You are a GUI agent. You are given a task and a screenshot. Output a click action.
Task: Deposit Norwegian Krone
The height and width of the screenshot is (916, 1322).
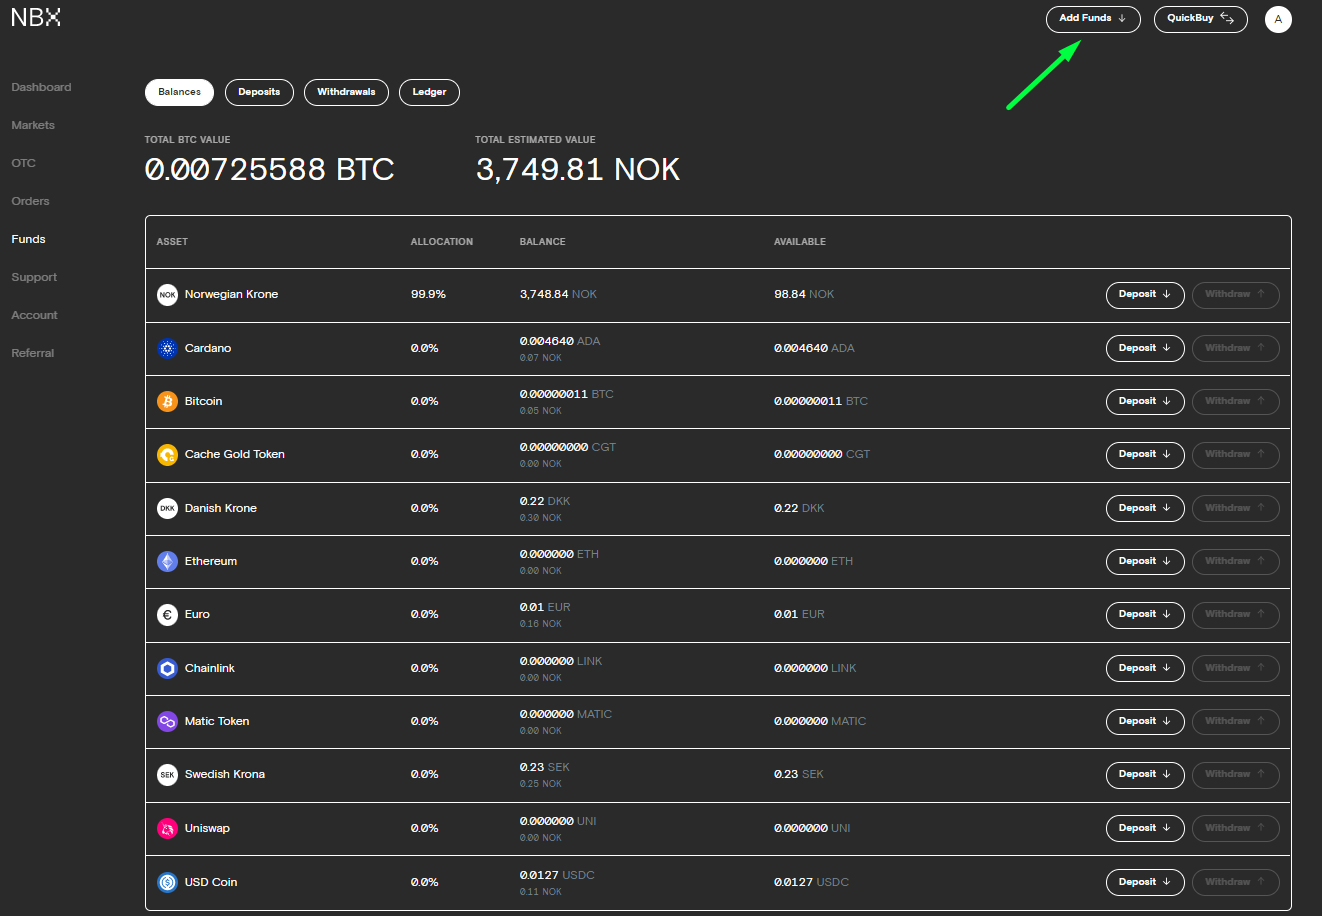(1144, 295)
